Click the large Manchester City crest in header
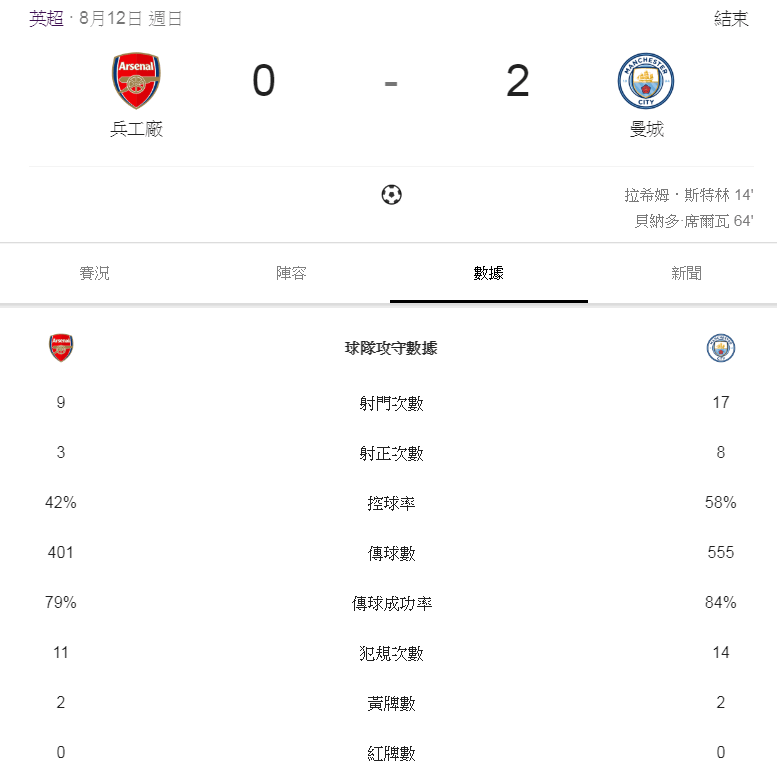 coord(646,81)
